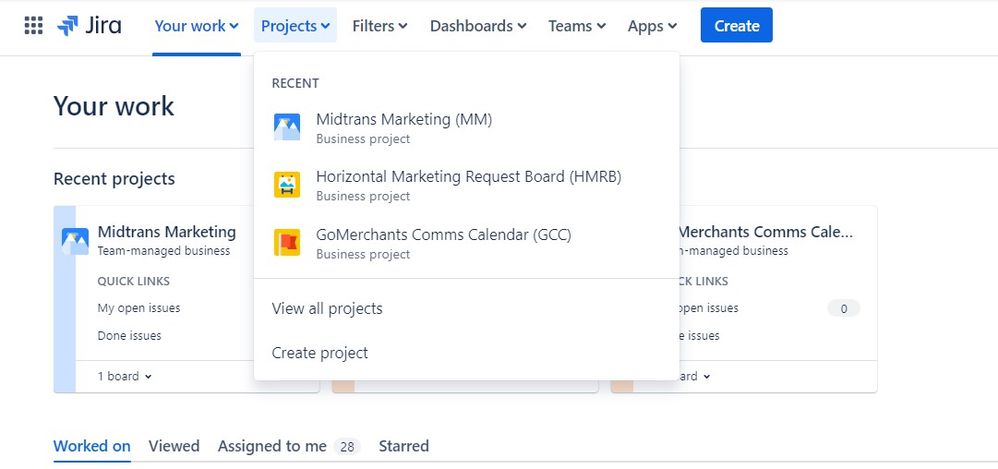Open the app switcher grid icon
Image resolution: width=998 pixels, height=469 pixels.
(x=33, y=25)
